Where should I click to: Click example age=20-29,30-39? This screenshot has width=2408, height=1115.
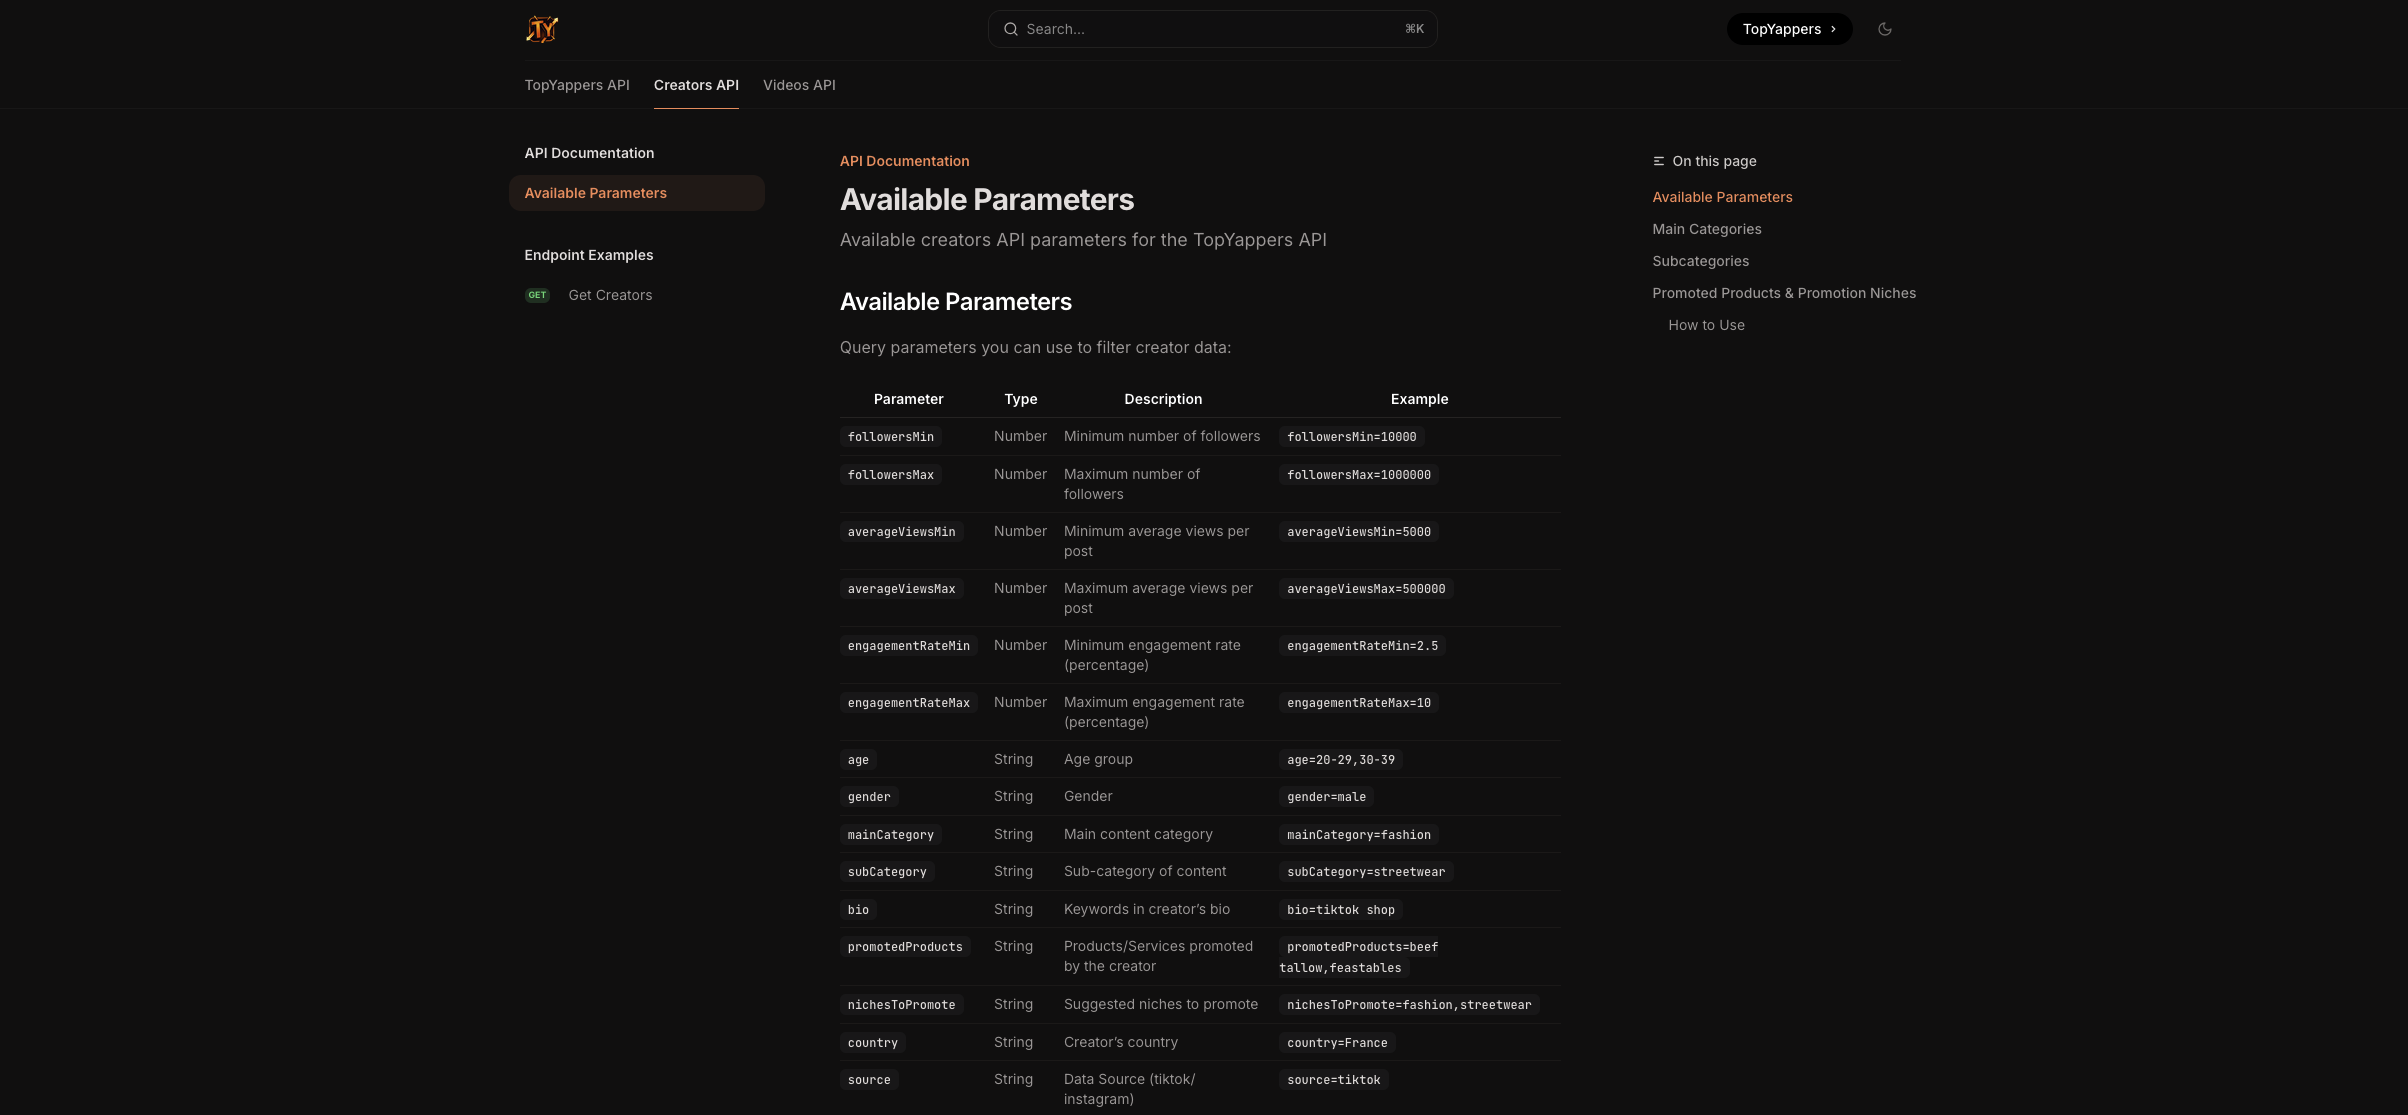click(x=1341, y=760)
